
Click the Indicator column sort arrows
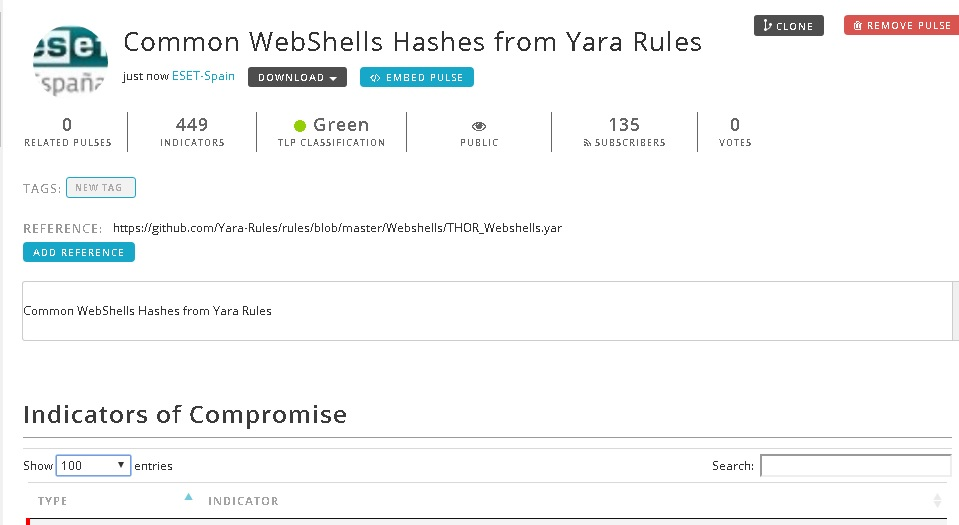point(937,500)
